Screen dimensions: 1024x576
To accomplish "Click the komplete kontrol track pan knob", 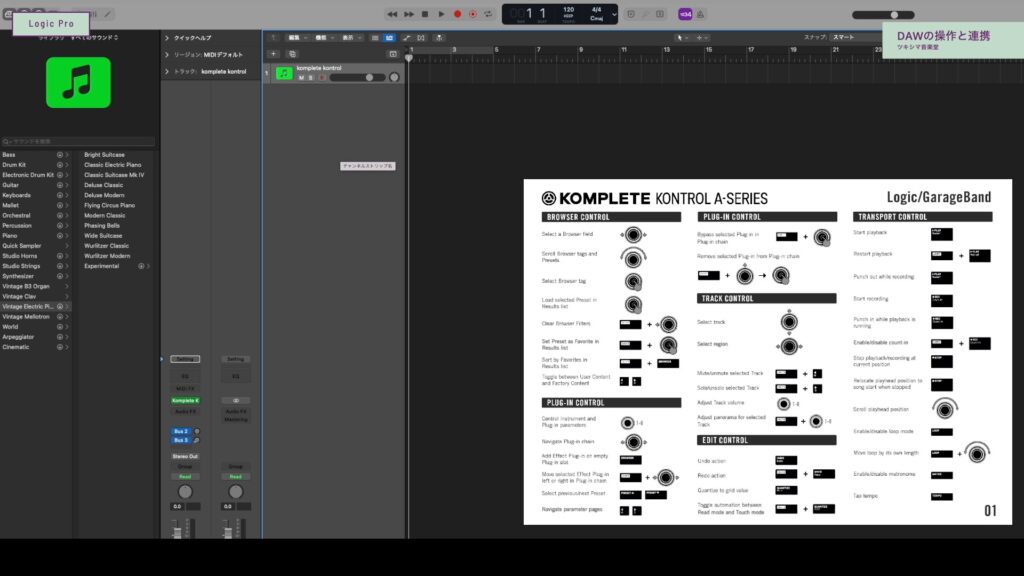I will point(394,78).
